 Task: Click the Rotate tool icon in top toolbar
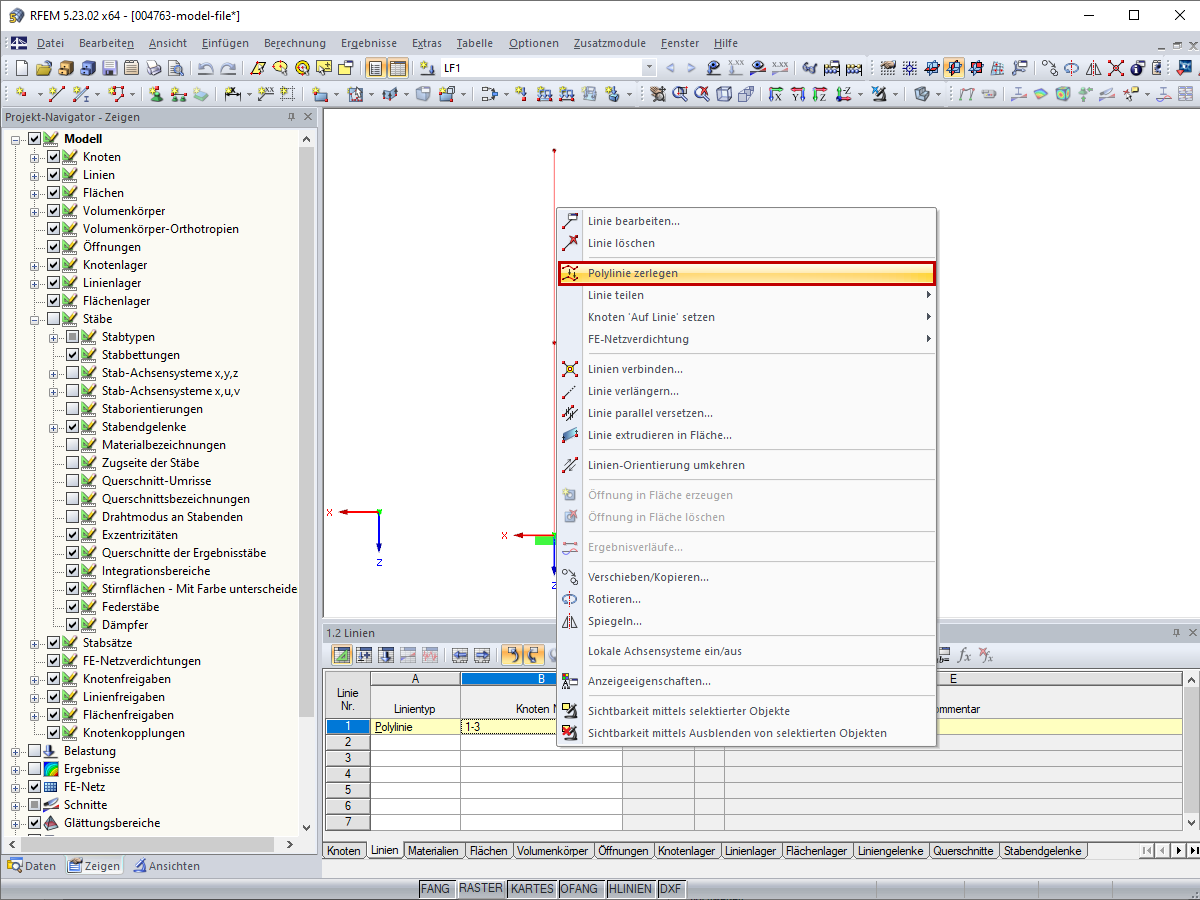tap(1071, 68)
